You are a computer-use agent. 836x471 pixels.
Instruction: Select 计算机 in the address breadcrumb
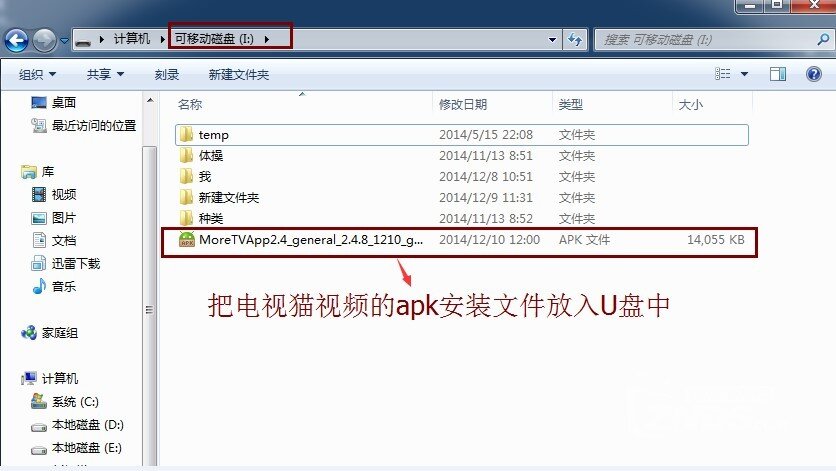(132, 39)
